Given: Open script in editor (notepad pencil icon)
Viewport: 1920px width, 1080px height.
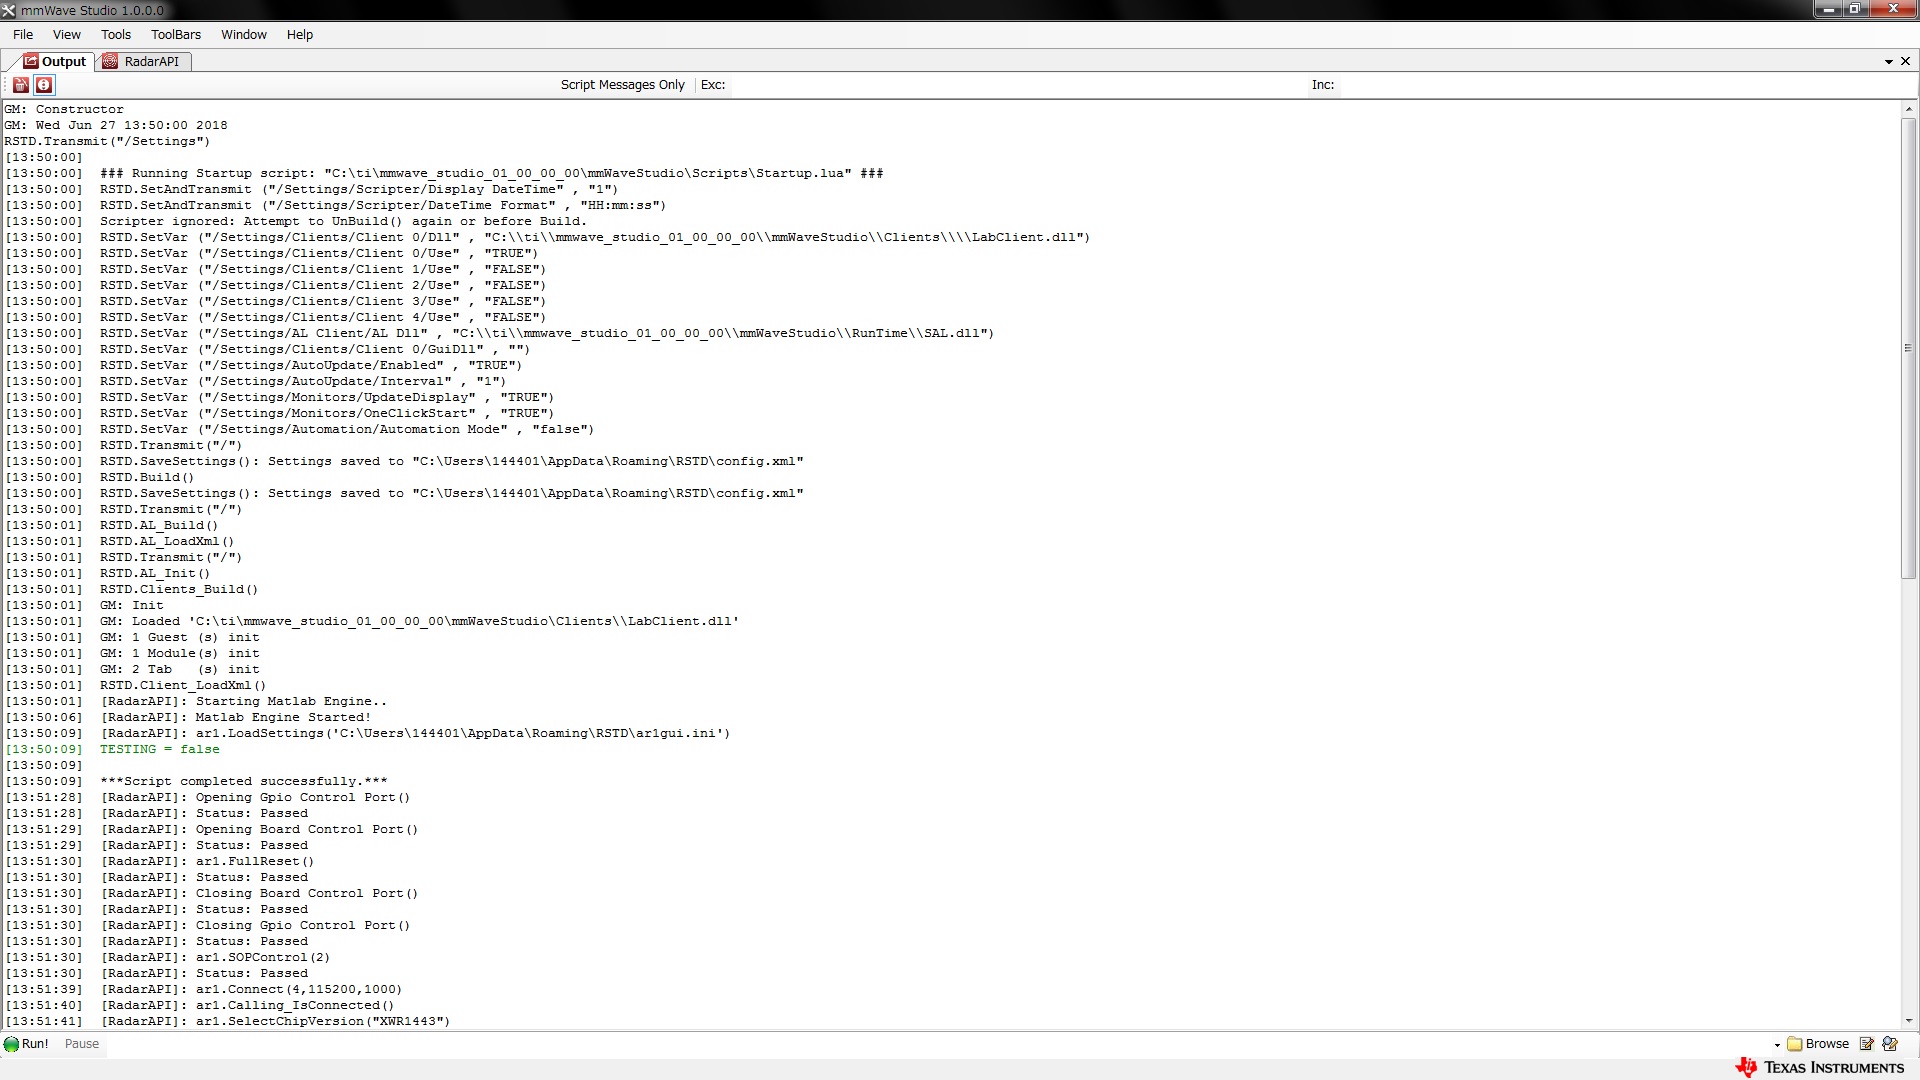Looking at the screenshot, I should 1866,1044.
